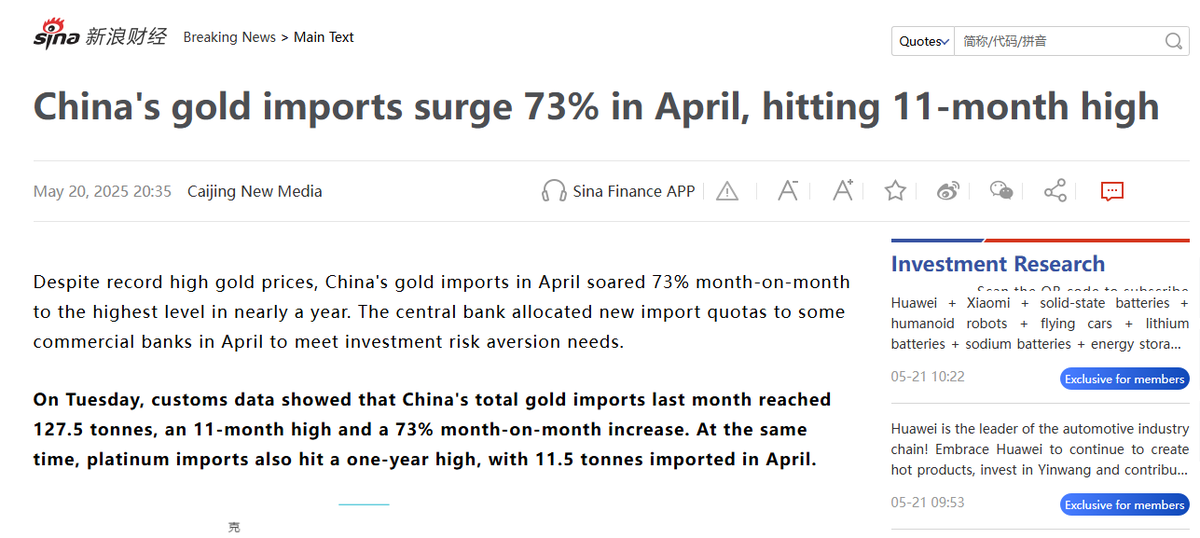
Task: Bookmark article with the star icon
Action: click(x=895, y=190)
